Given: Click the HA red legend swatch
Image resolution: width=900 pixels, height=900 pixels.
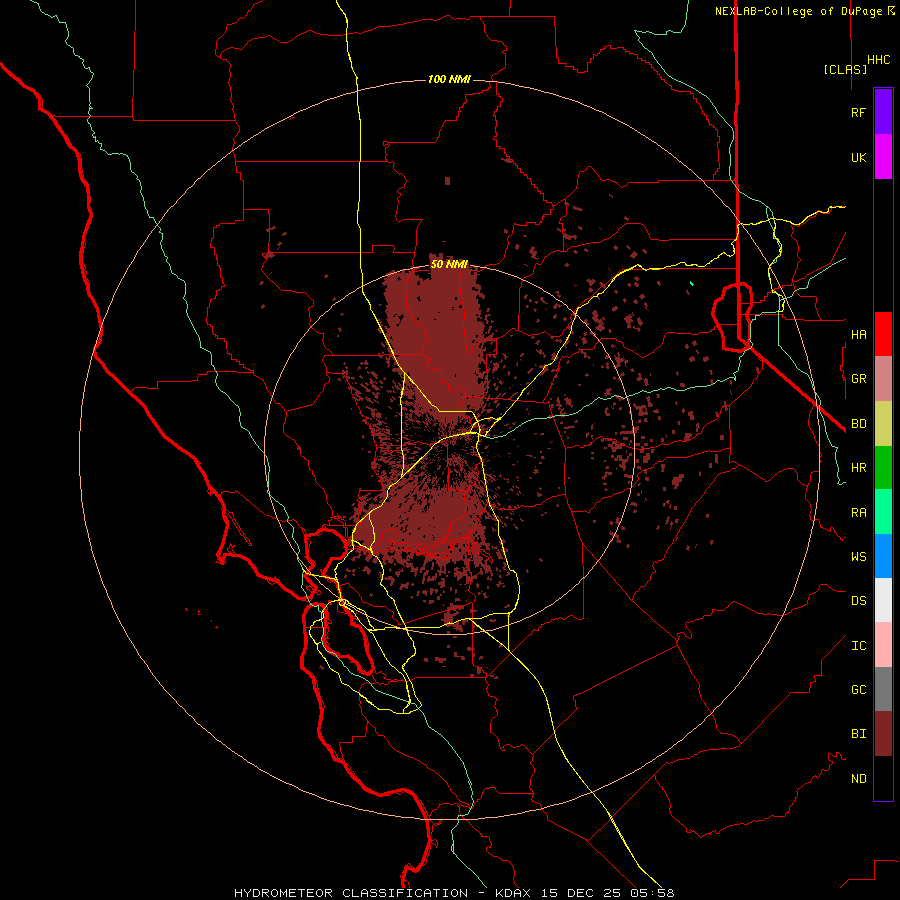Looking at the screenshot, I should click(883, 334).
